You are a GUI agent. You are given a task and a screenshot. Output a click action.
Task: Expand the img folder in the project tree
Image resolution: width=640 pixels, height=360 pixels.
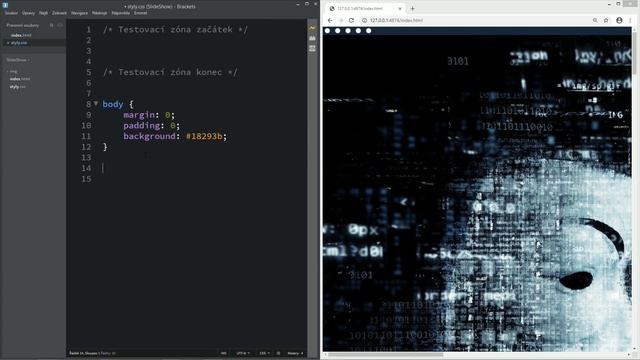(13, 71)
